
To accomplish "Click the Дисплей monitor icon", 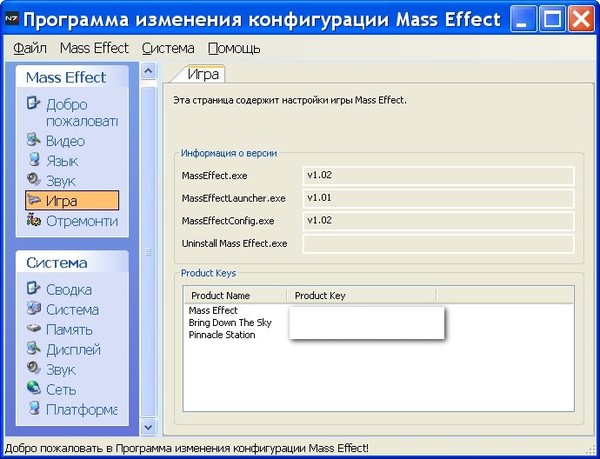I will (x=33, y=348).
